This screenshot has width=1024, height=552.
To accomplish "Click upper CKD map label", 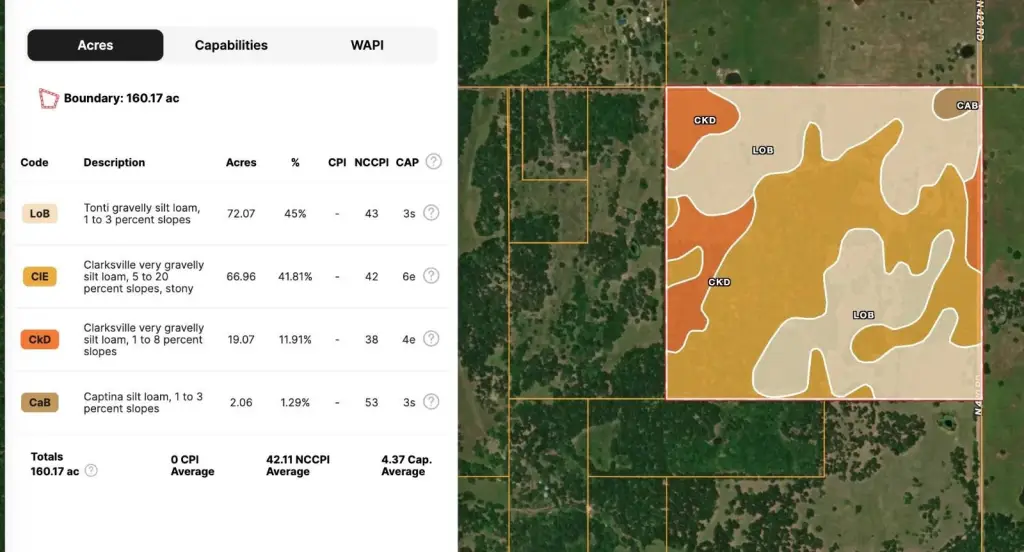I will click(x=705, y=120).
